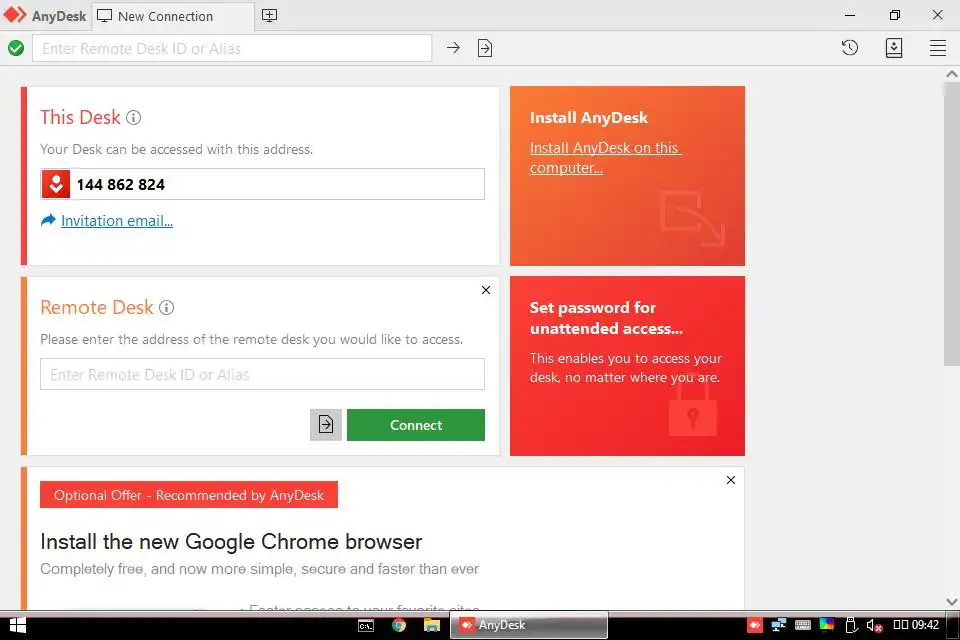Open the Windows Start menu
The image size is (960, 640).
[17, 625]
